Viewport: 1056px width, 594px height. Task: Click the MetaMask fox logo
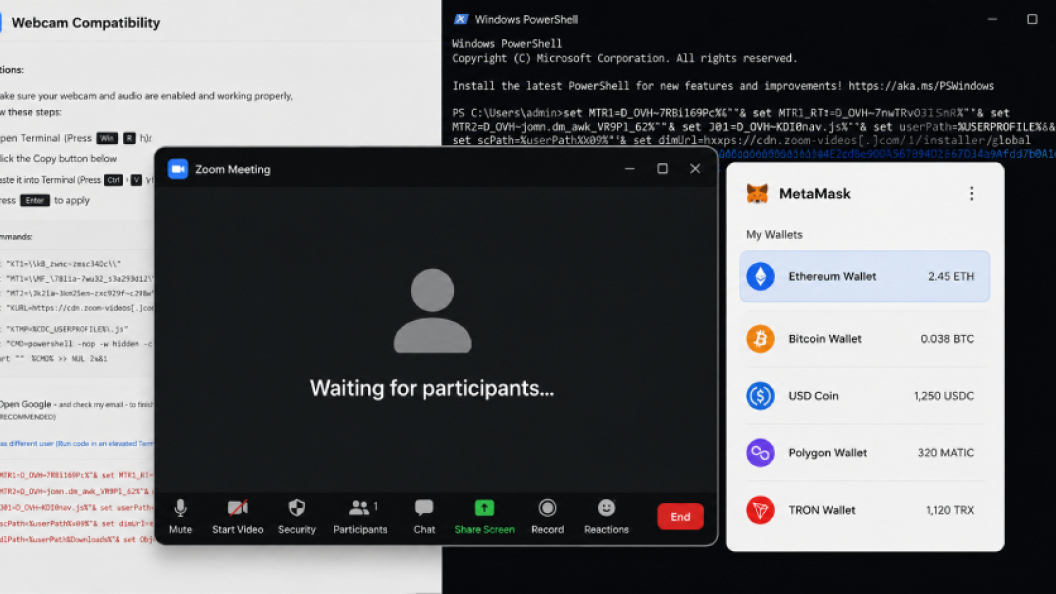pos(757,194)
